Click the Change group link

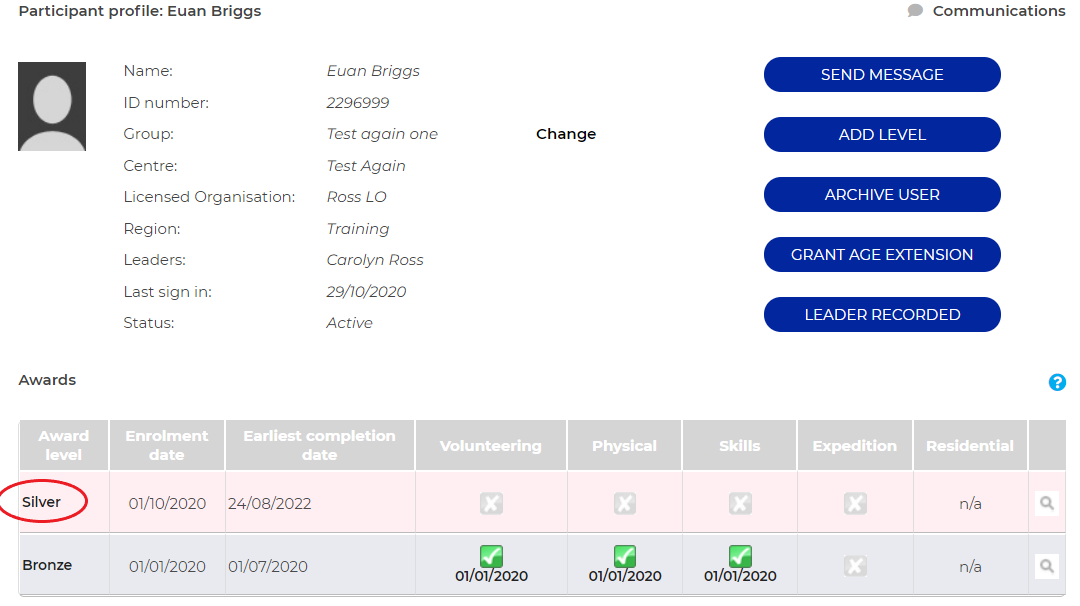coord(566,134)
